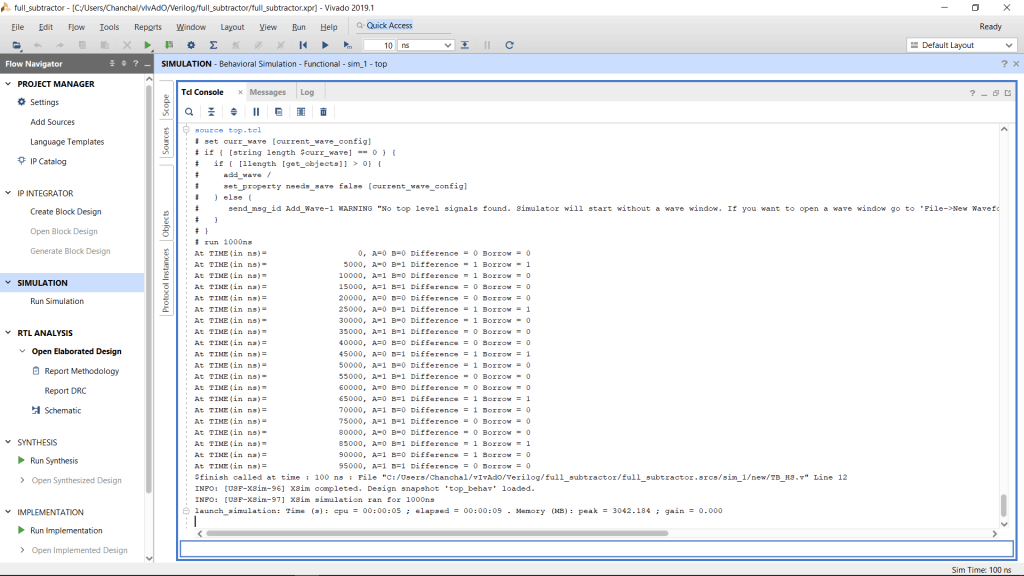Click Run Synthesis
Screen dimensions: 1024x576
[54, 460]
